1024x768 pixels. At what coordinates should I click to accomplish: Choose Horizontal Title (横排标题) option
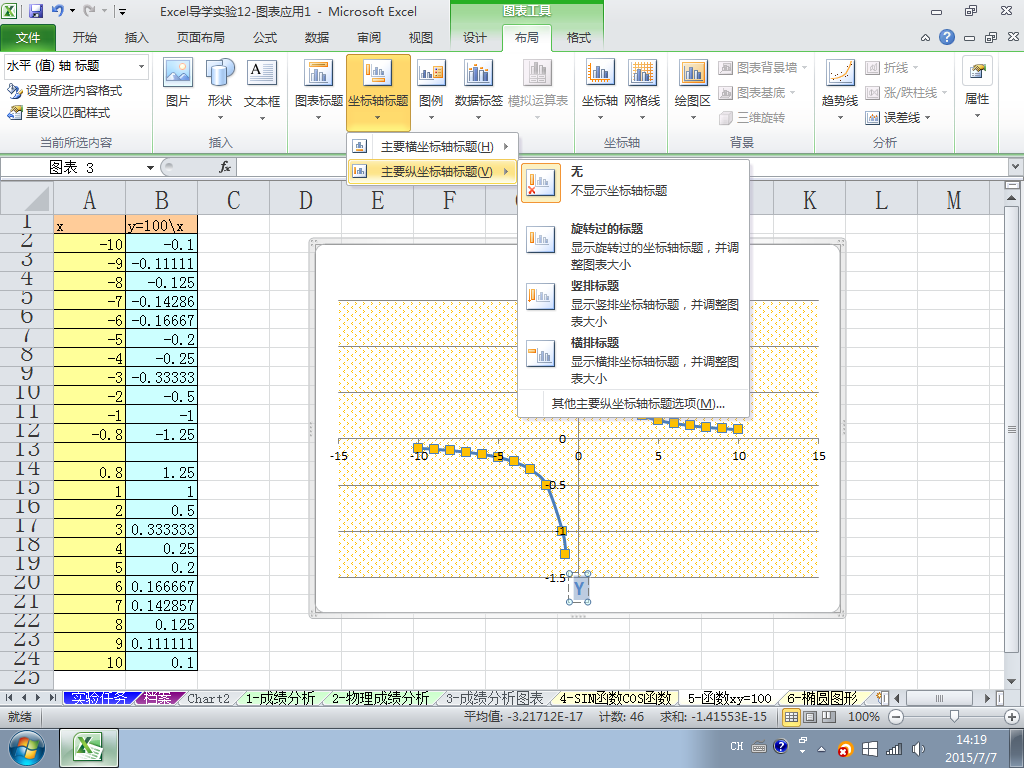[x=633, y=360]
